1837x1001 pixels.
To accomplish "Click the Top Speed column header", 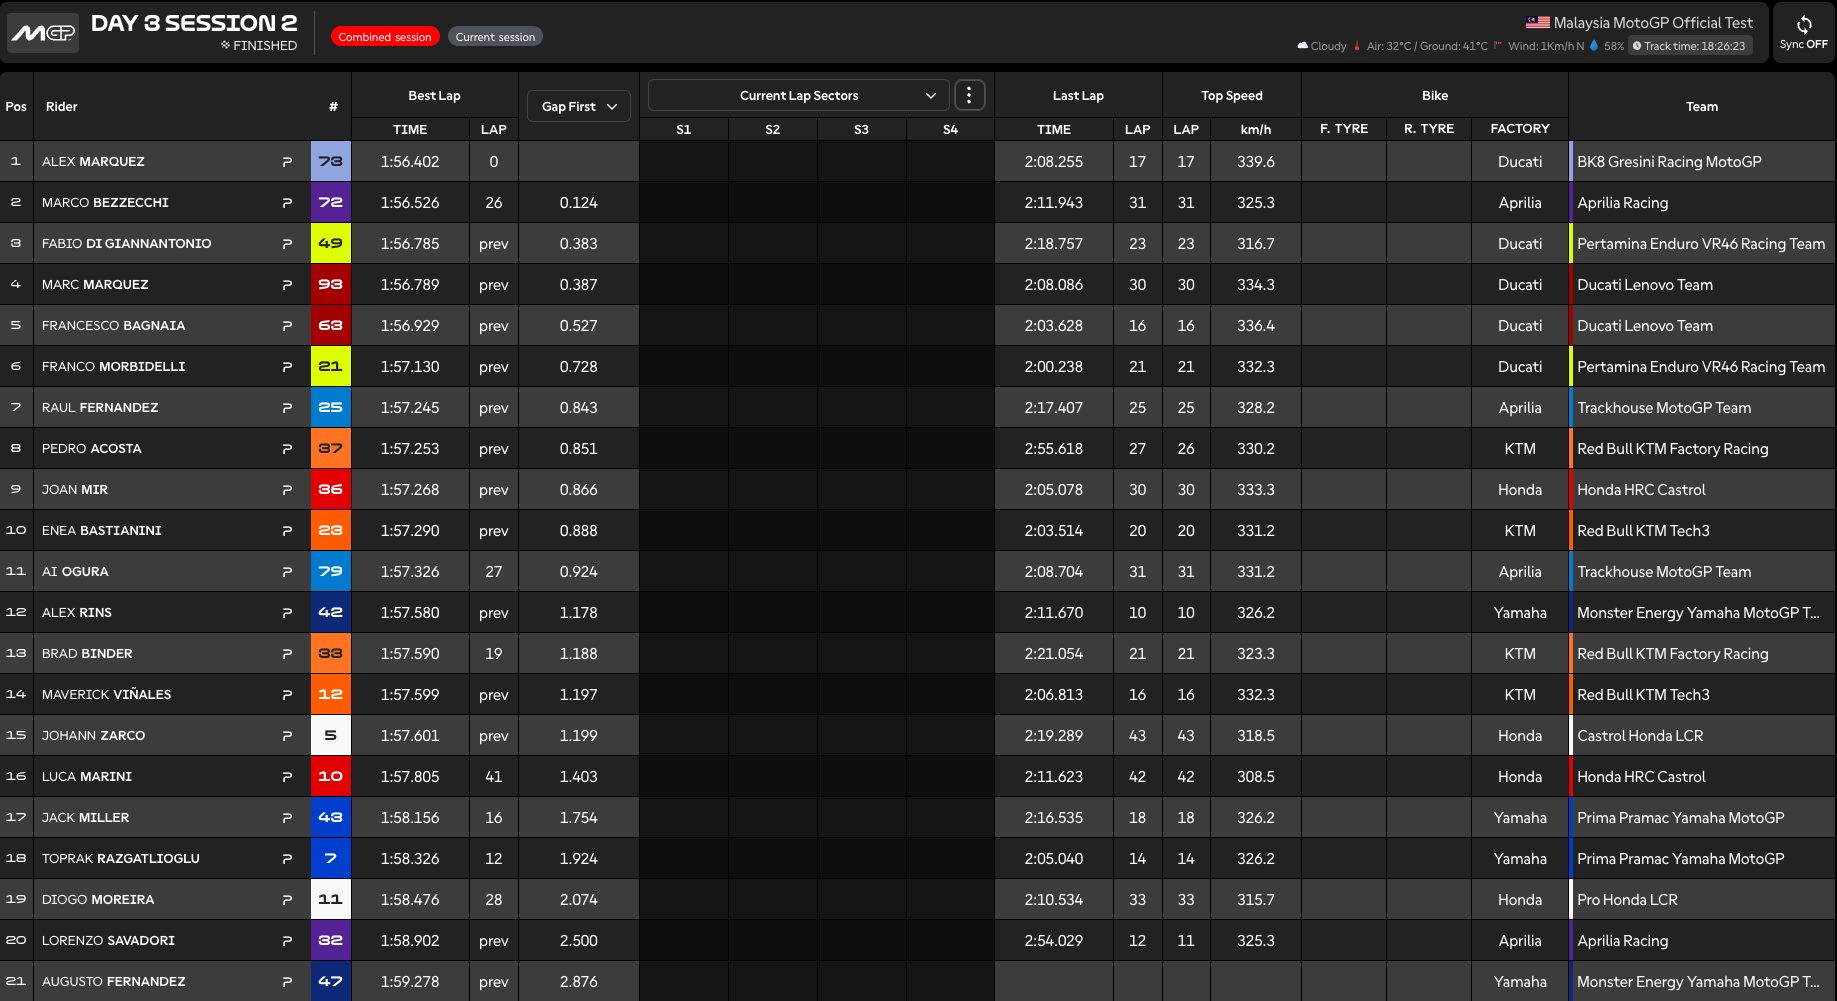I will coord(1231,96).
